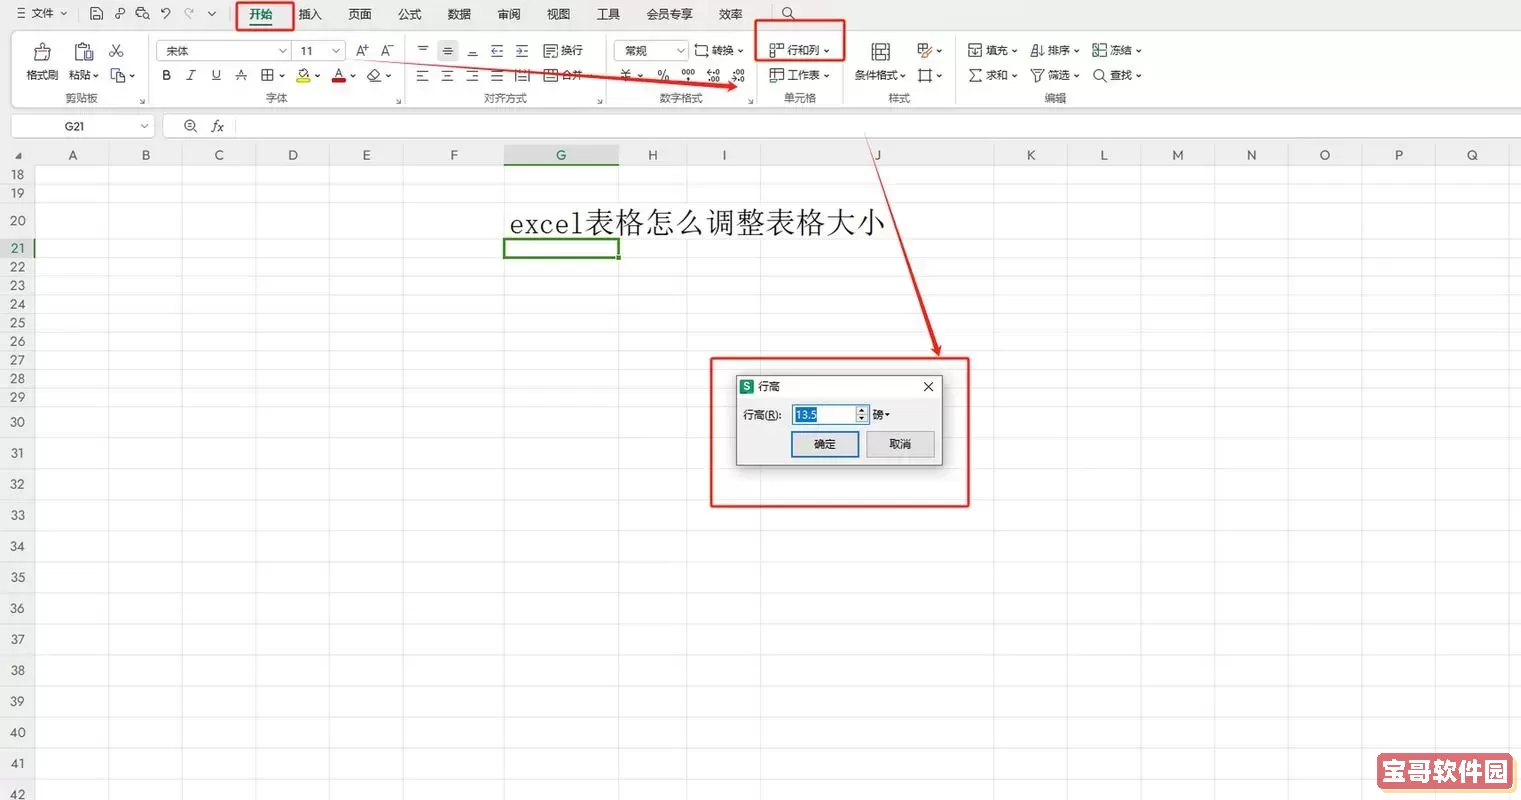
Task: Click the increase decimal places icon
Action: (x=713, y=75)
